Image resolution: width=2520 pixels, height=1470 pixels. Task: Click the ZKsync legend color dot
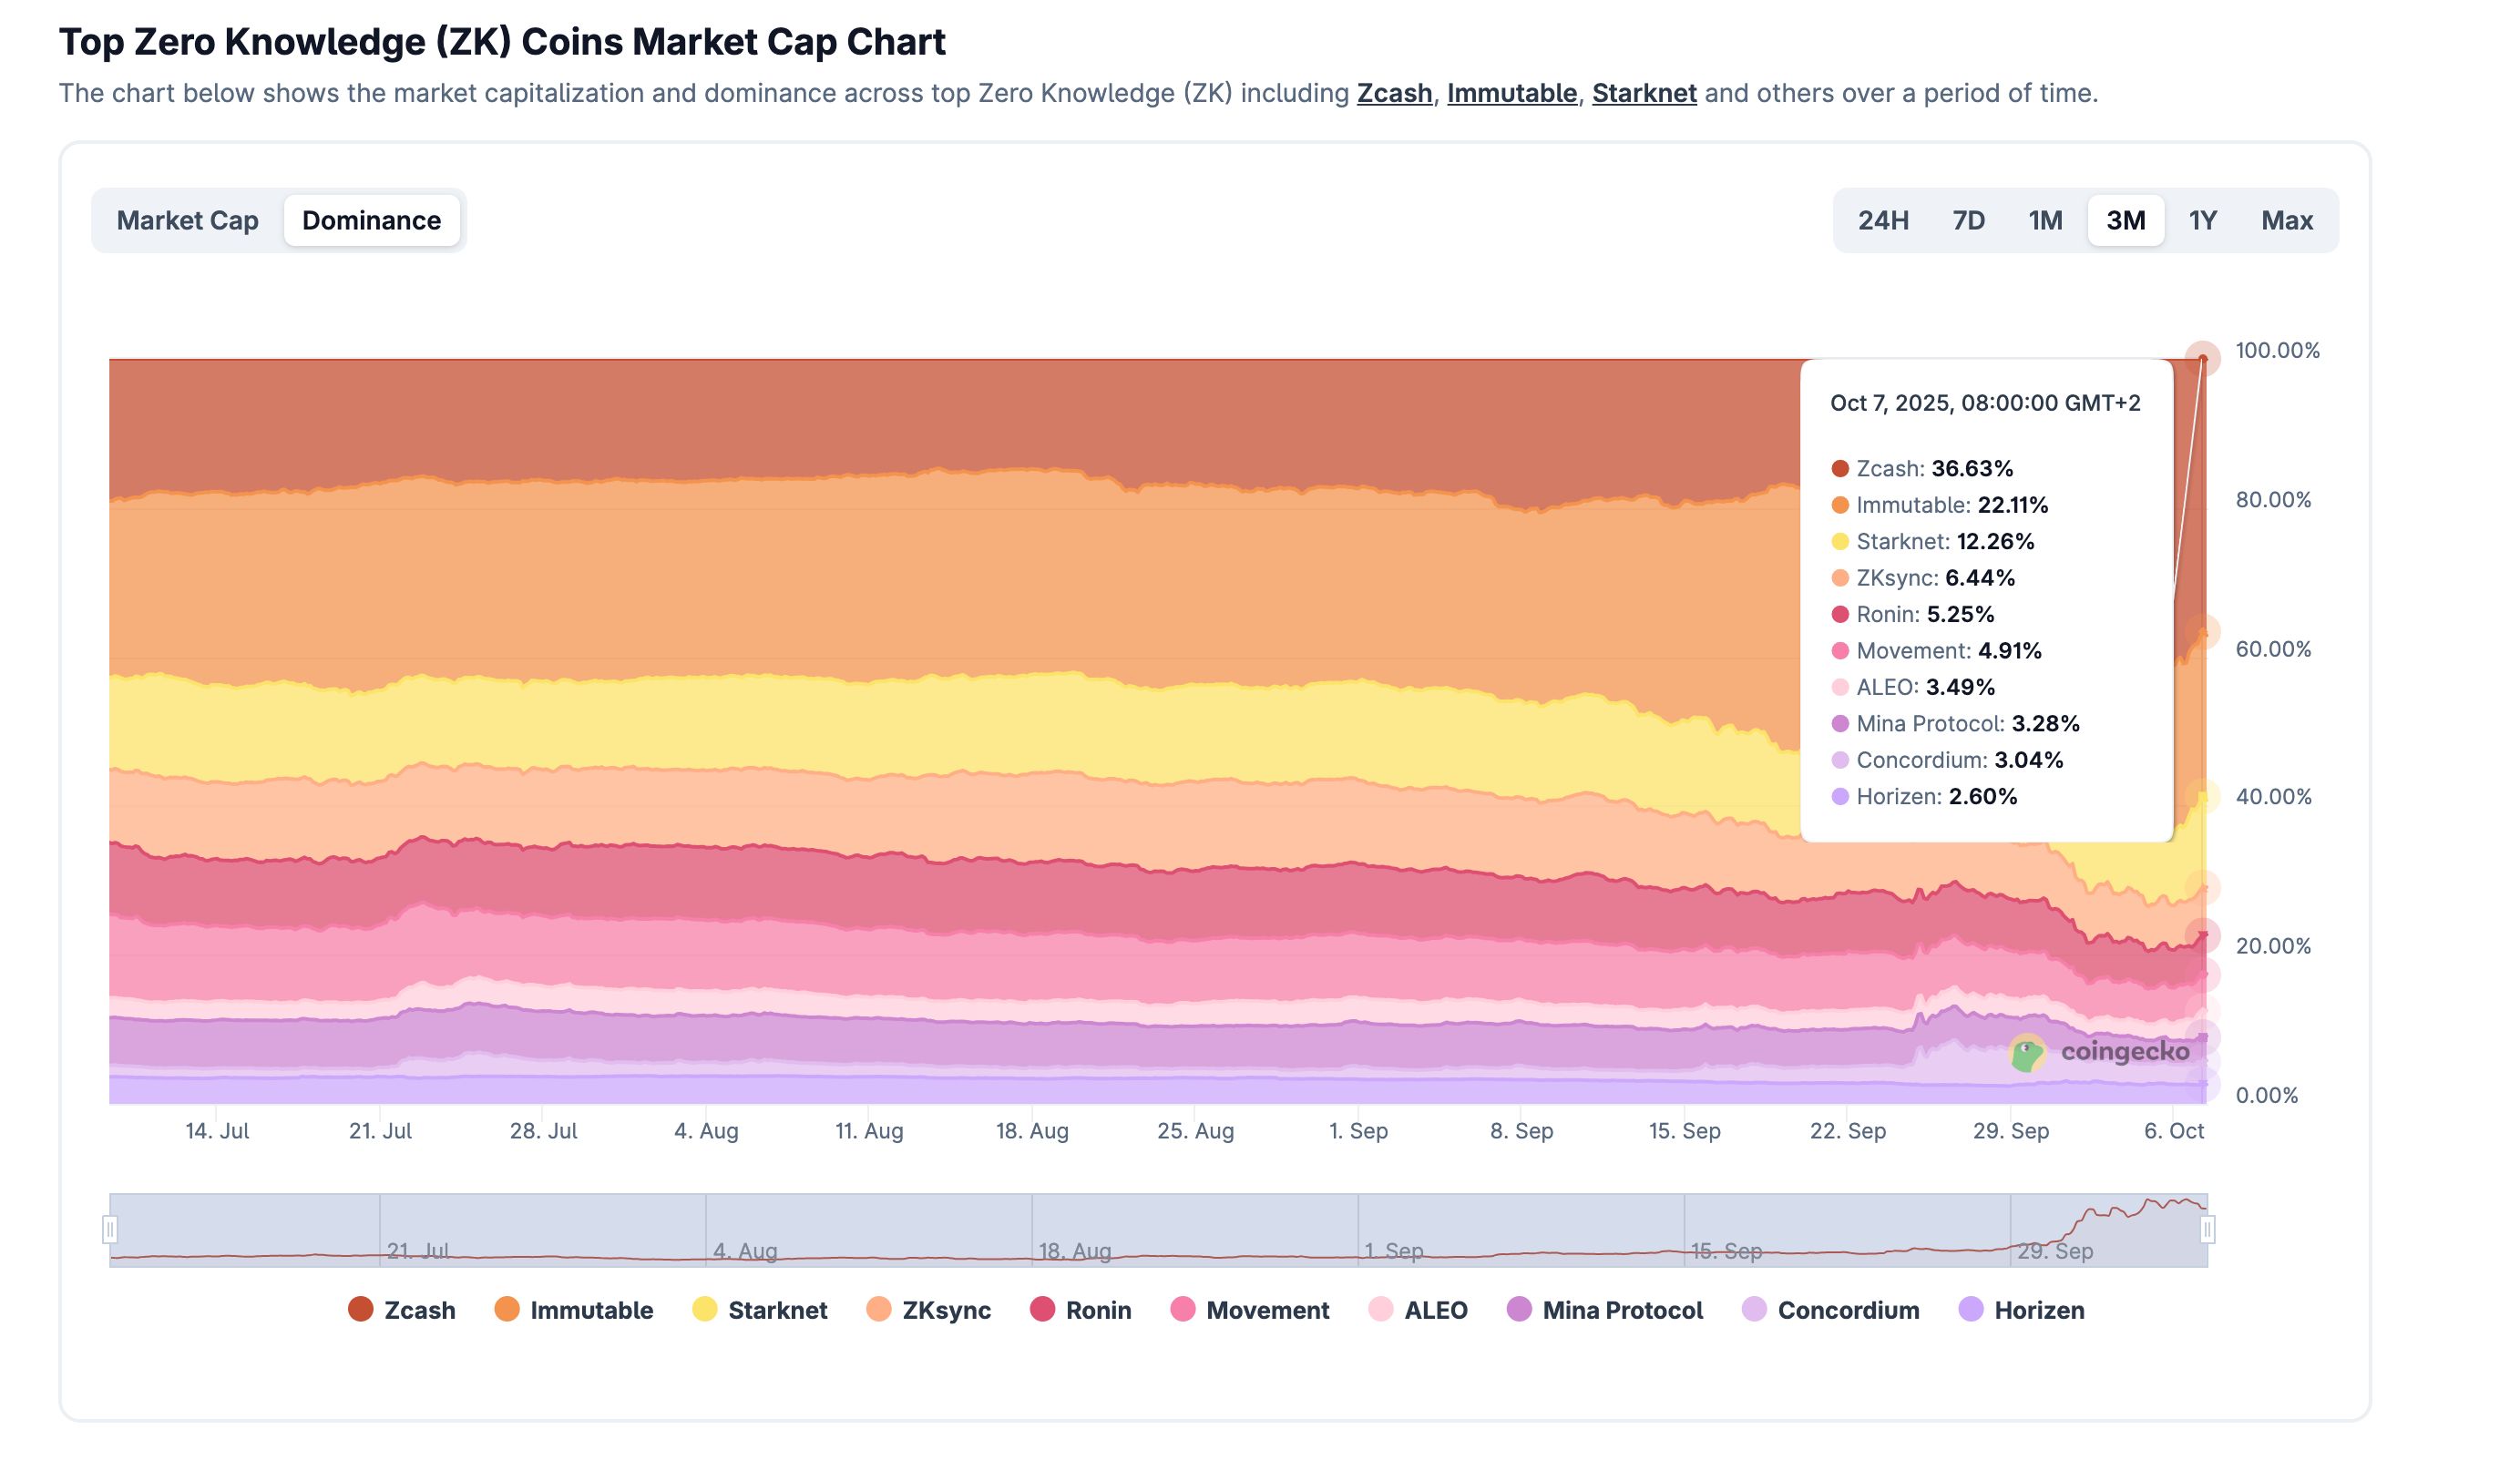(879, 1310)
